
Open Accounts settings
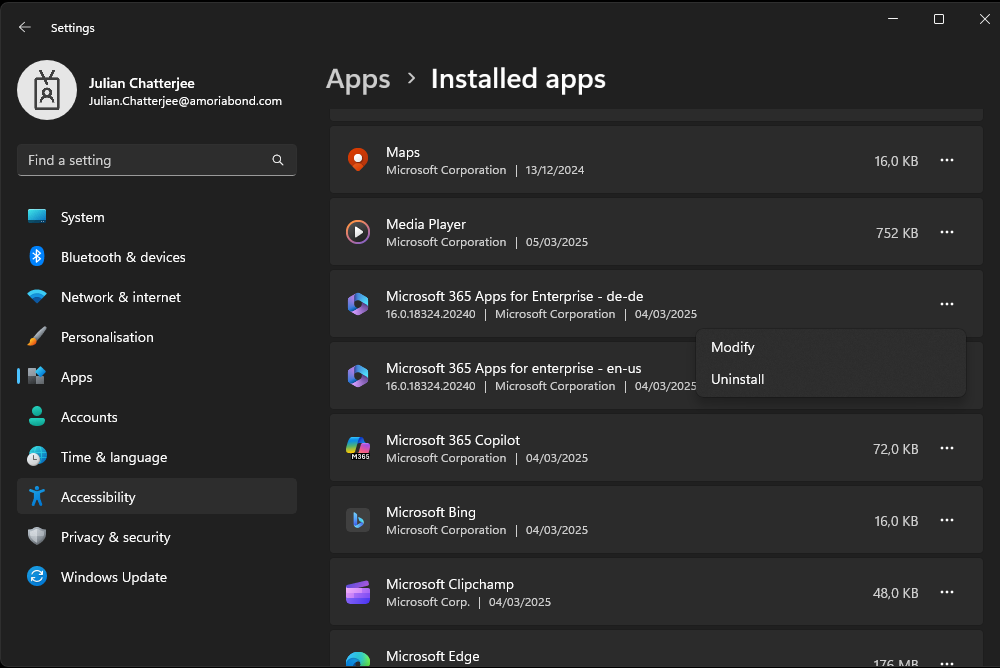pos(157,417)
